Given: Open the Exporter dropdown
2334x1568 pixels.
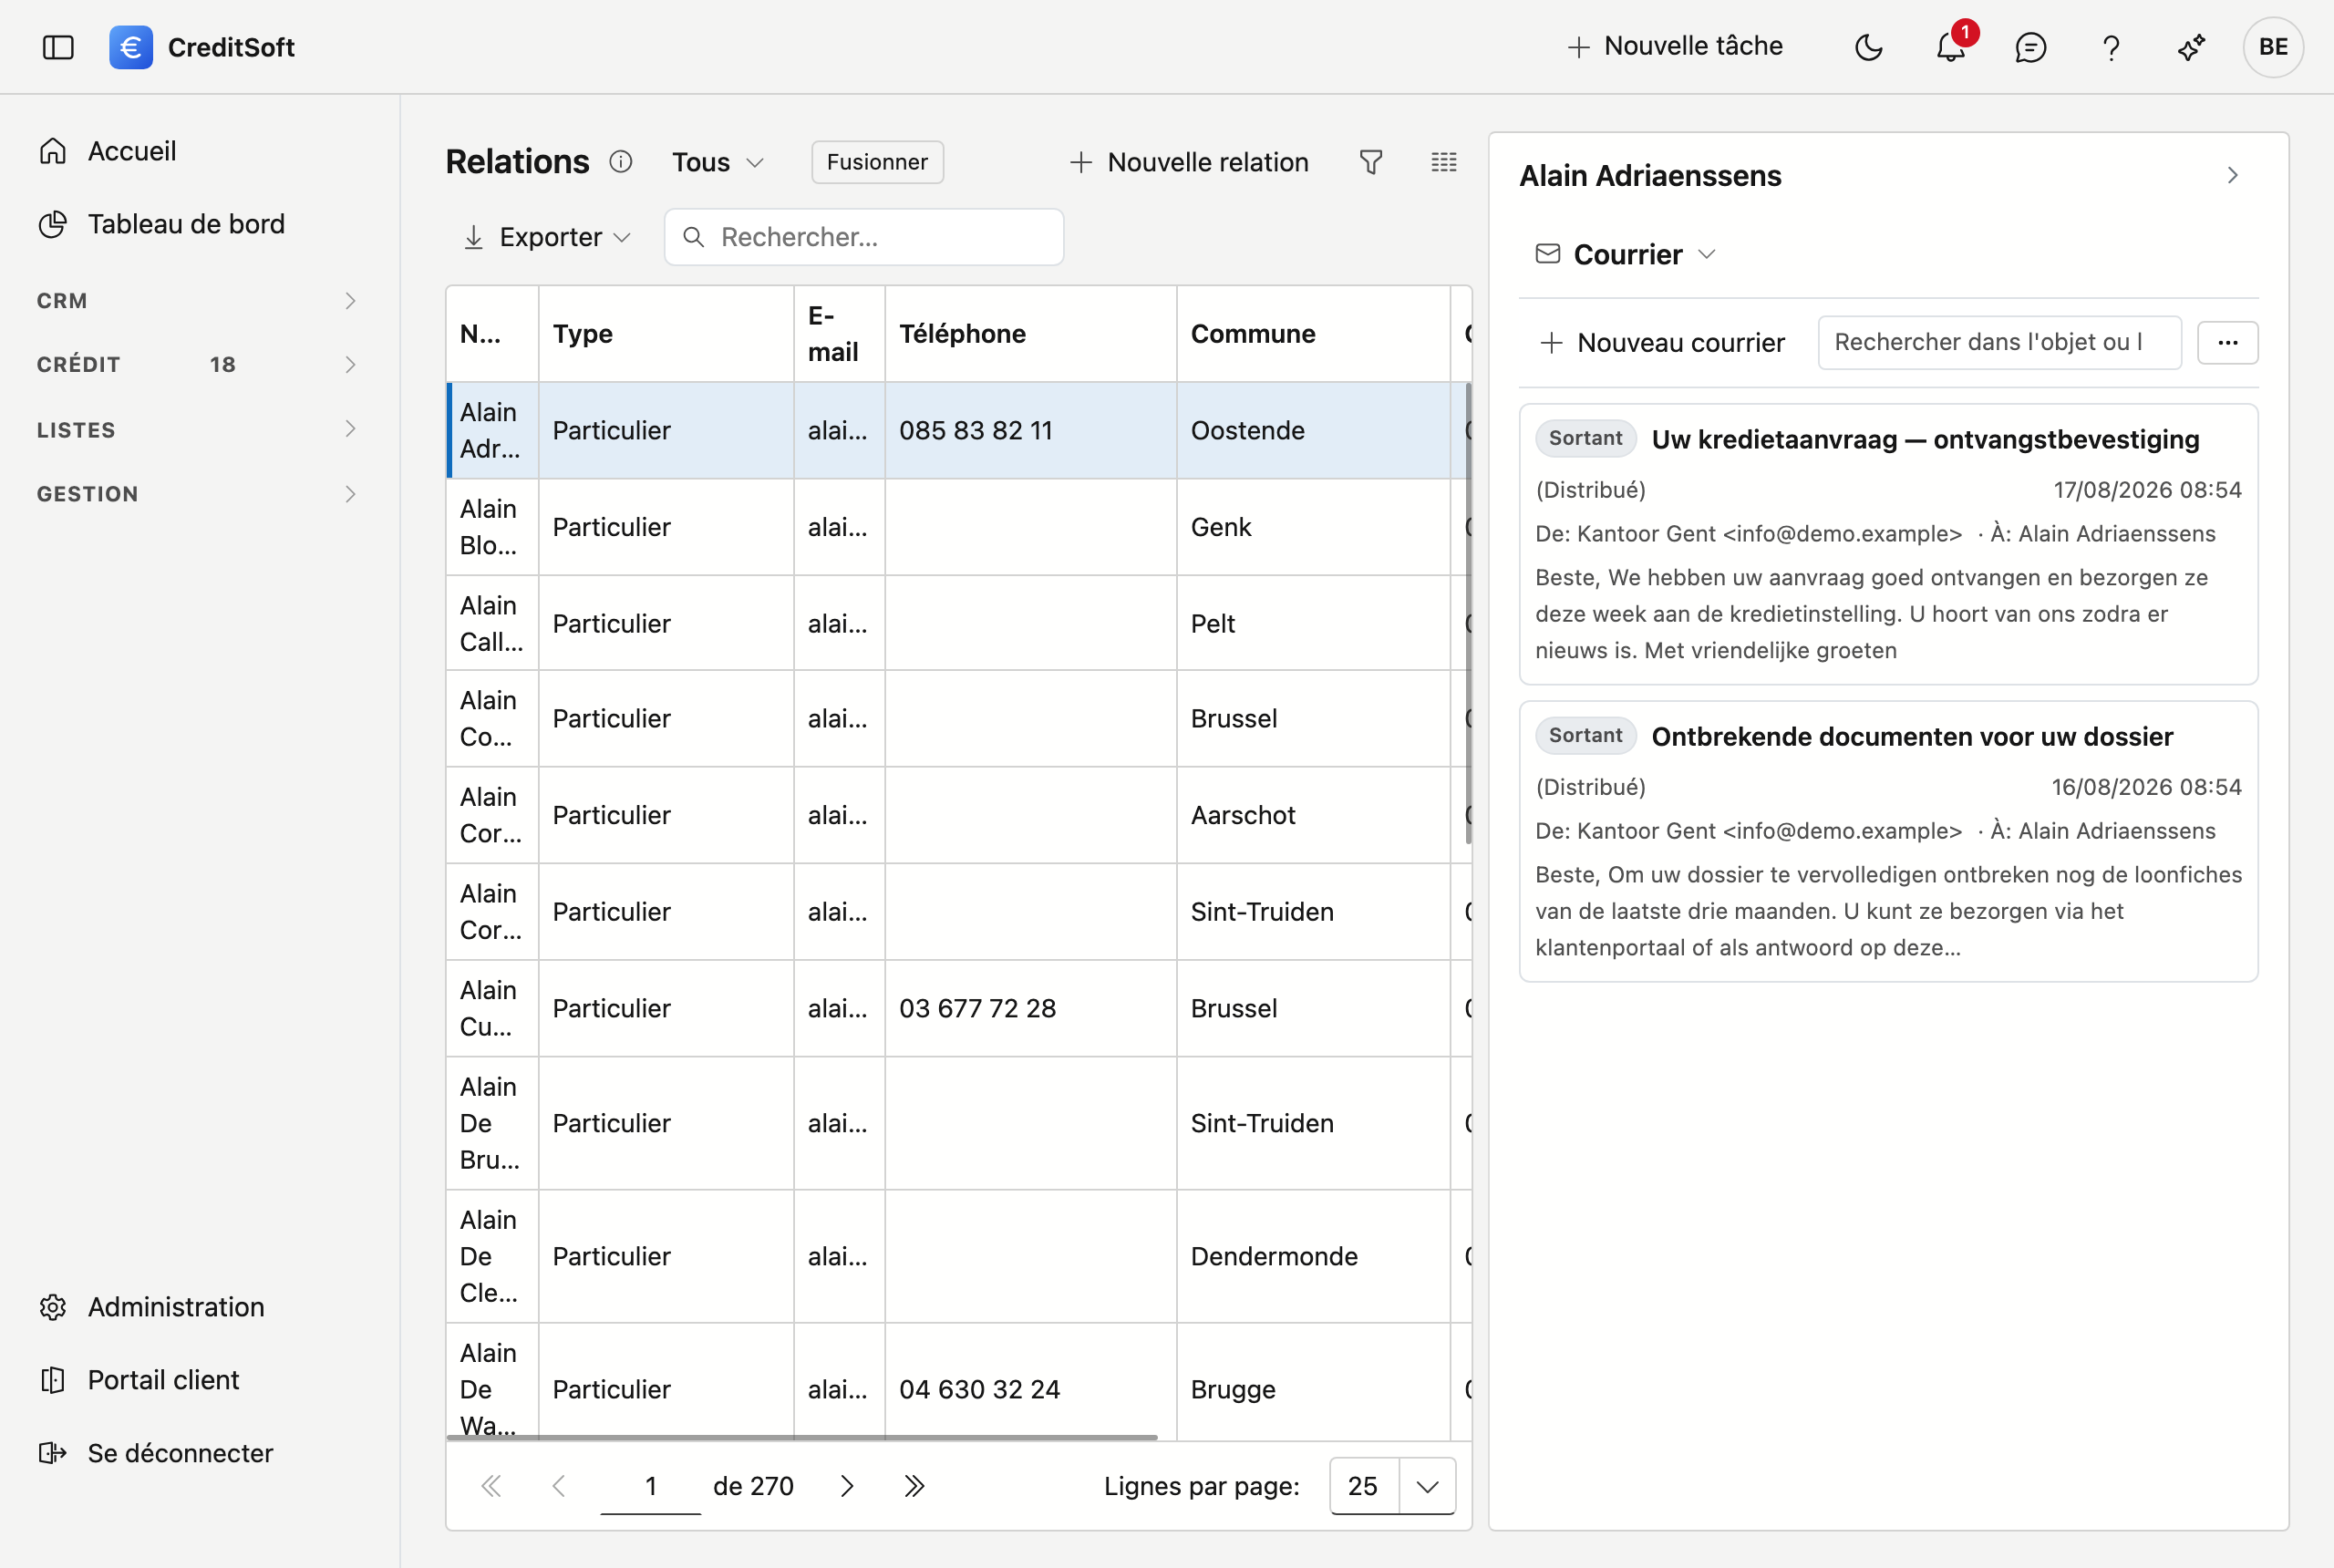Looking at the screenshot, I should 547,237.
